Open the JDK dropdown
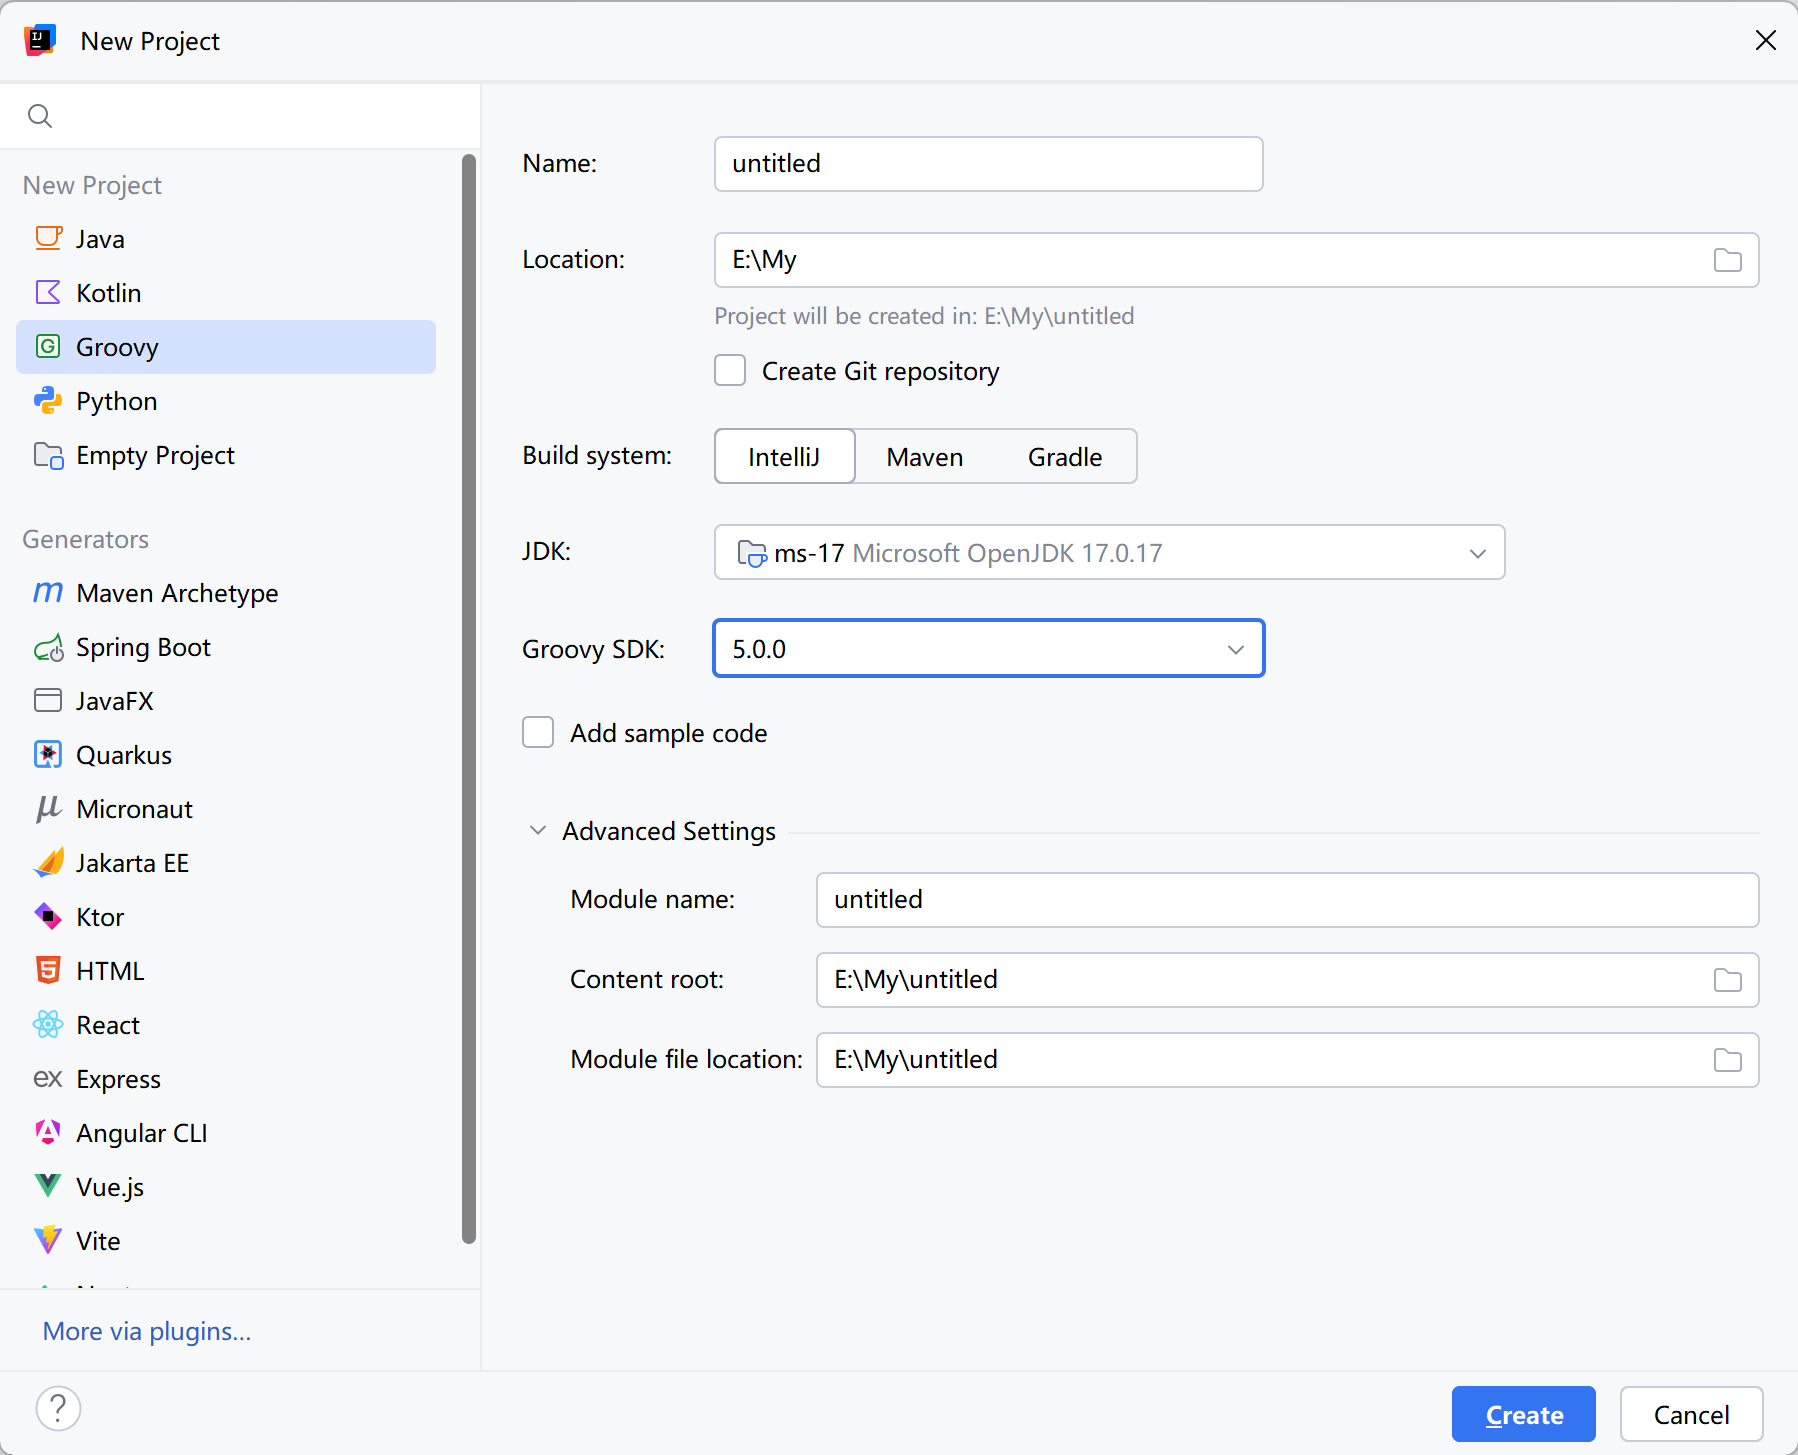This screenshot has height=1455, width=1798. coord(1477,553)
